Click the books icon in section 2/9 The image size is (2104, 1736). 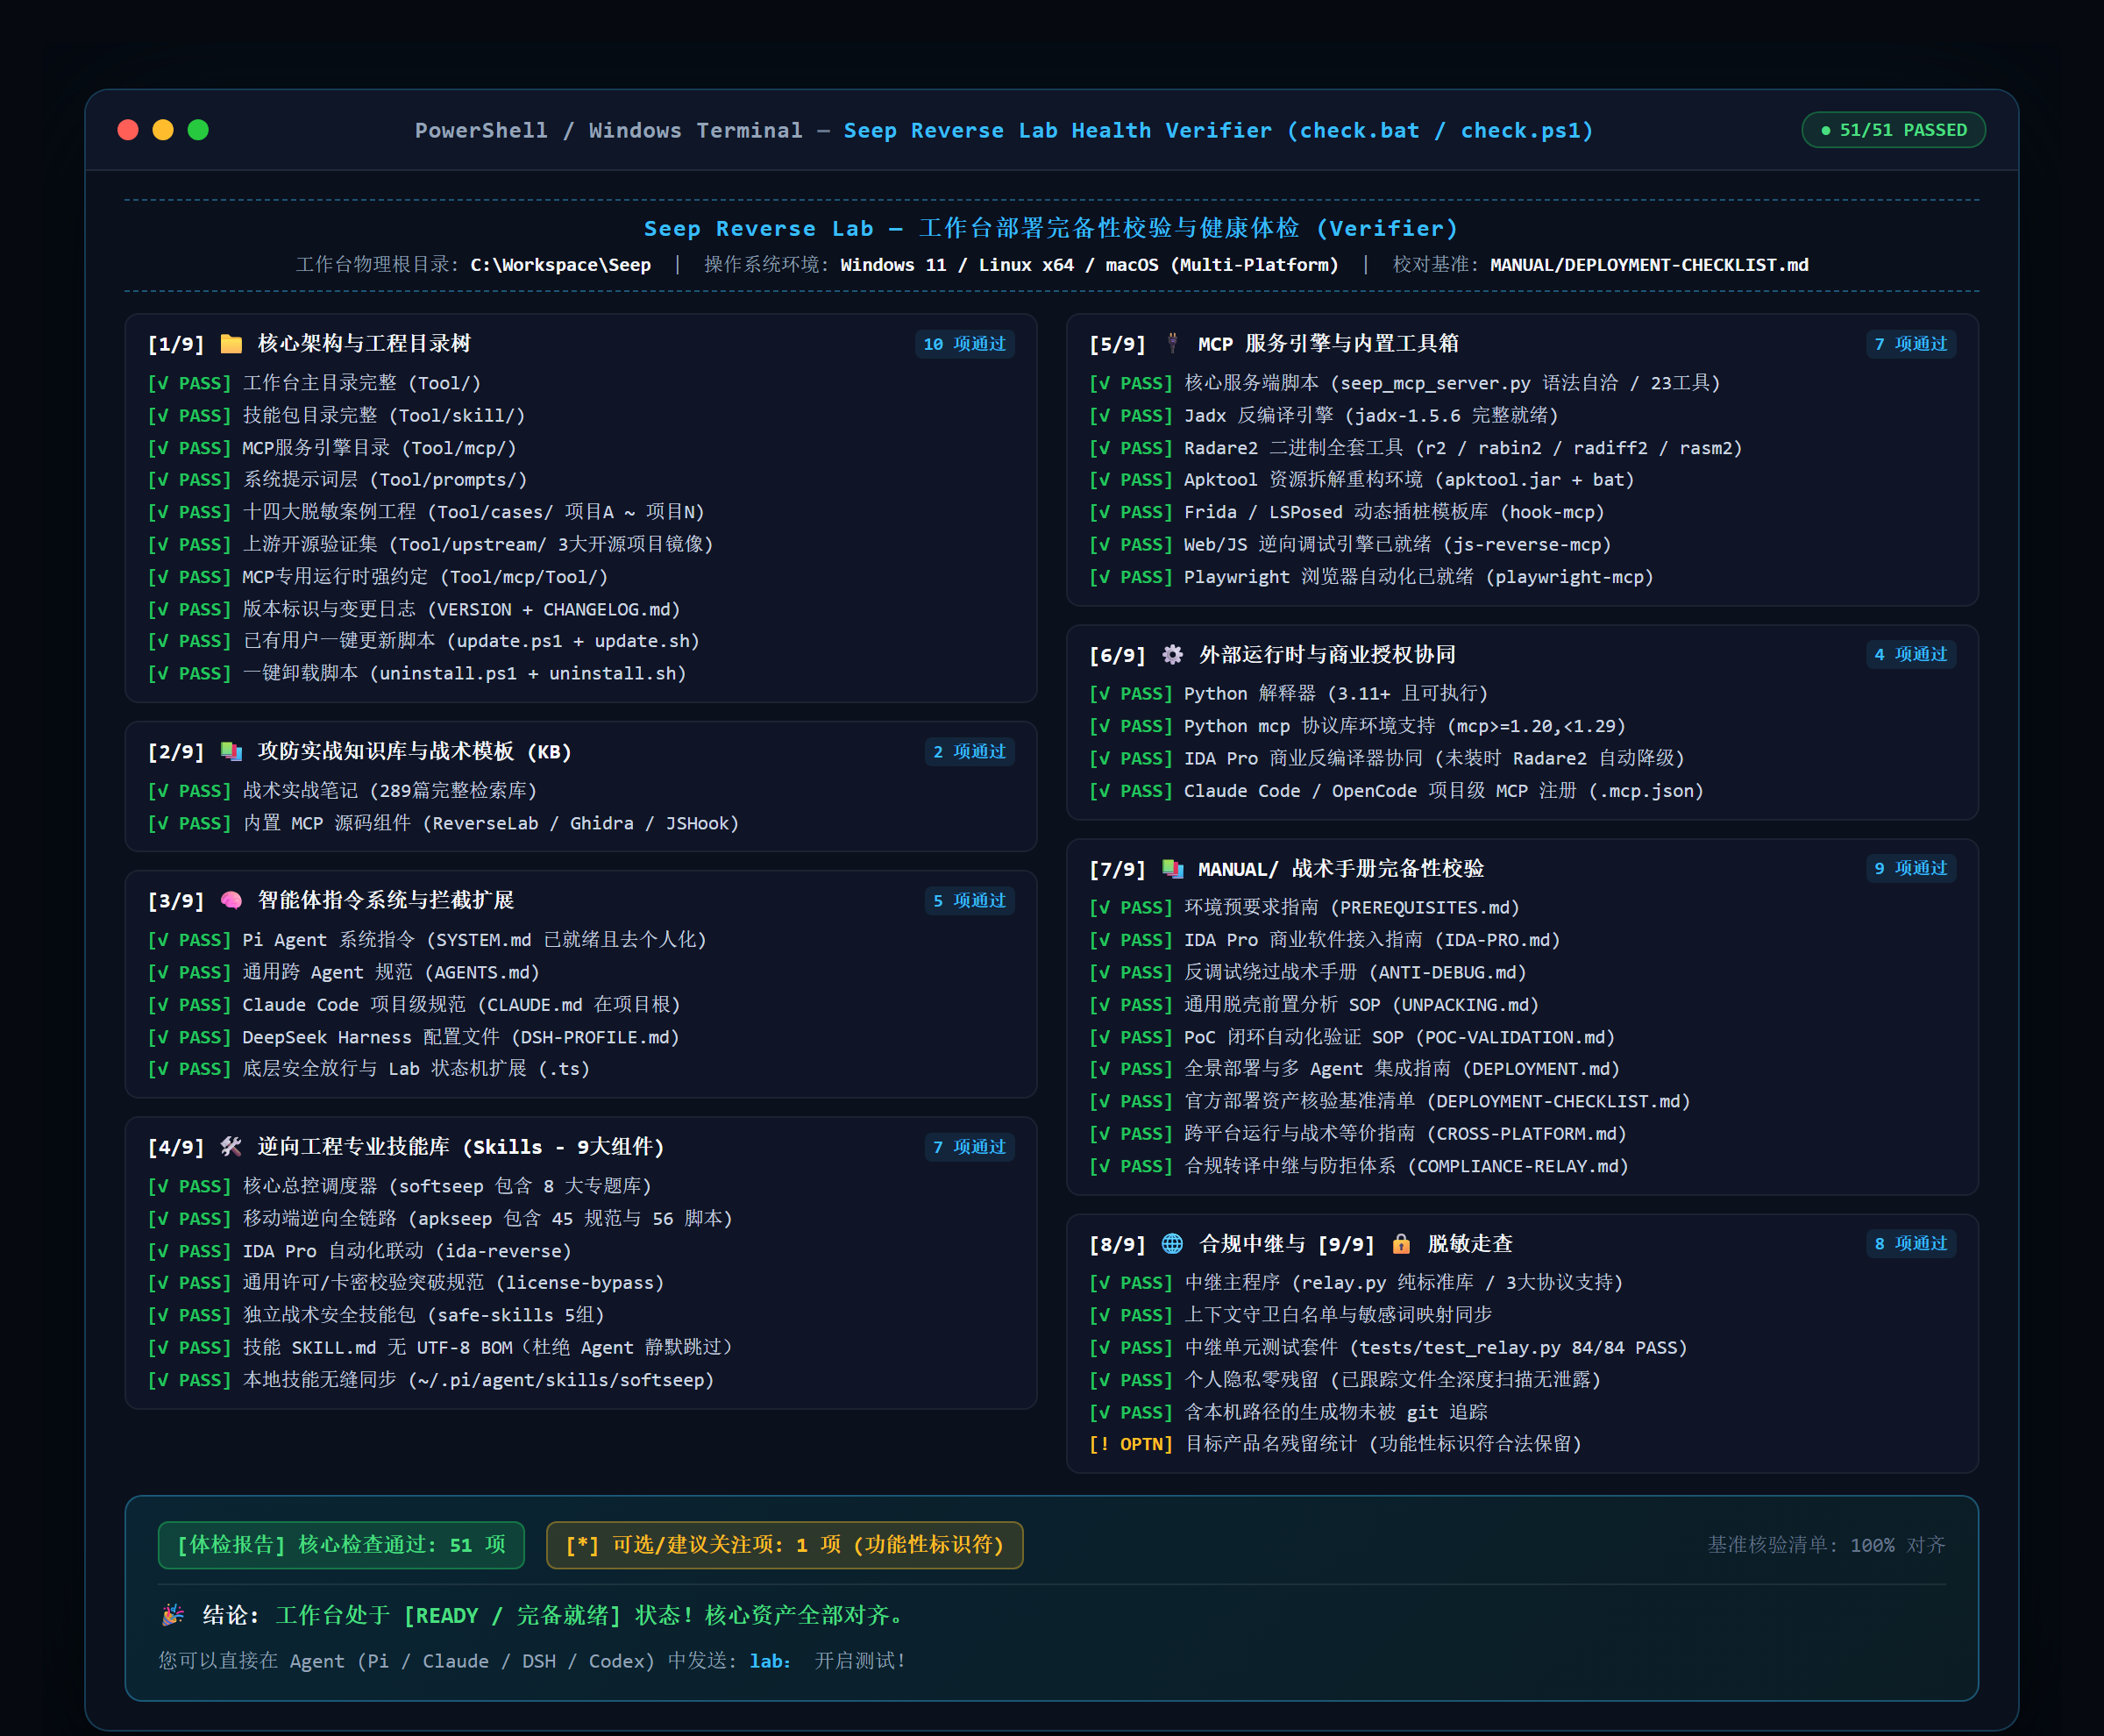(x=231, y=751)
